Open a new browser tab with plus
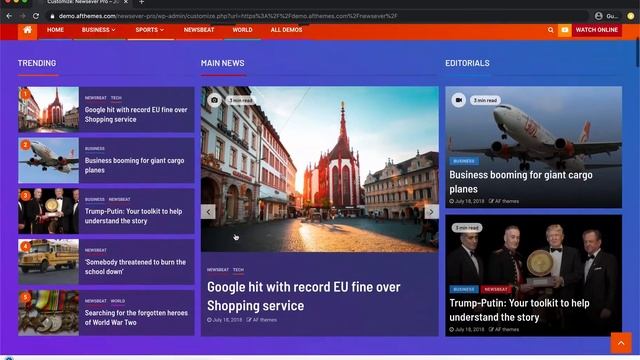 [141, 2]
